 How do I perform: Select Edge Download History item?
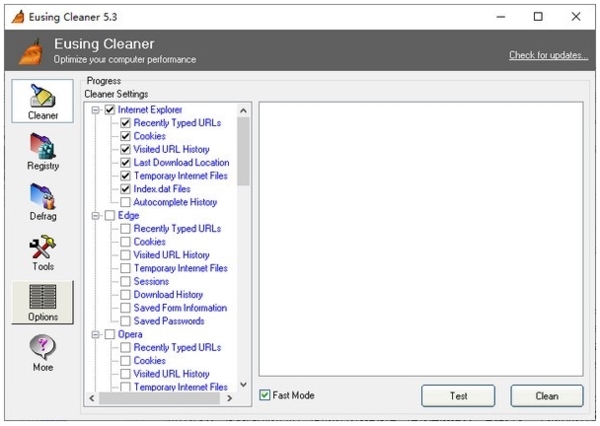(168, 295)
